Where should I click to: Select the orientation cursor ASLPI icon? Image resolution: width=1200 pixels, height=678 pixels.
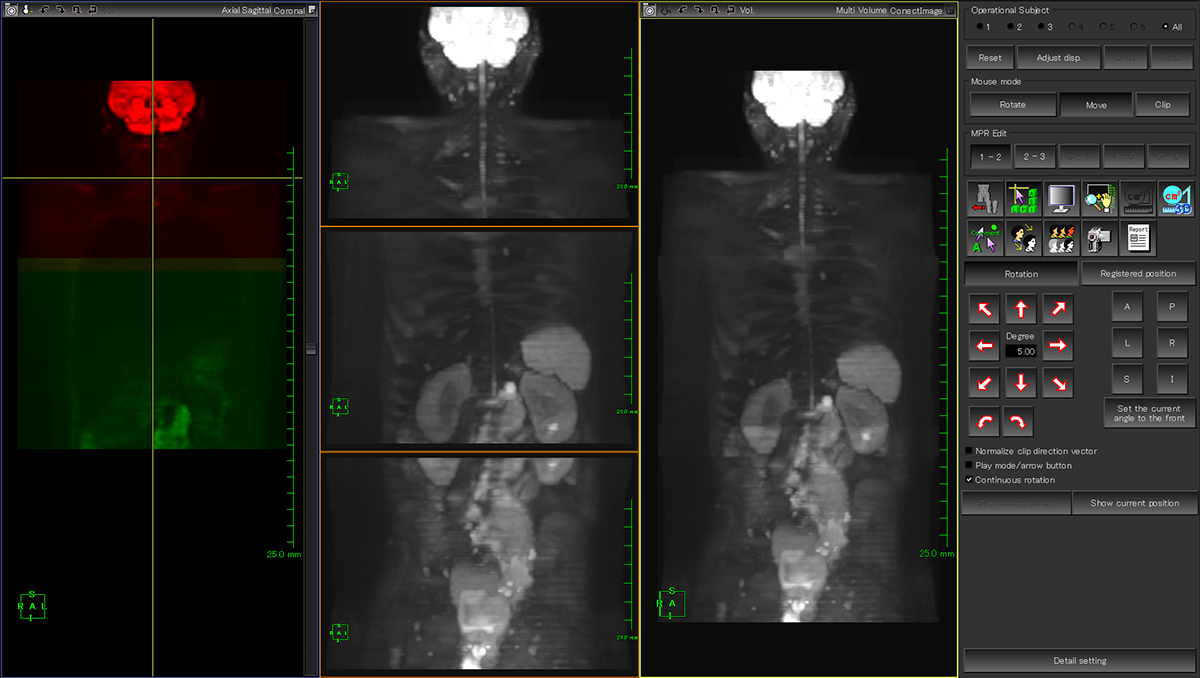1023,199
